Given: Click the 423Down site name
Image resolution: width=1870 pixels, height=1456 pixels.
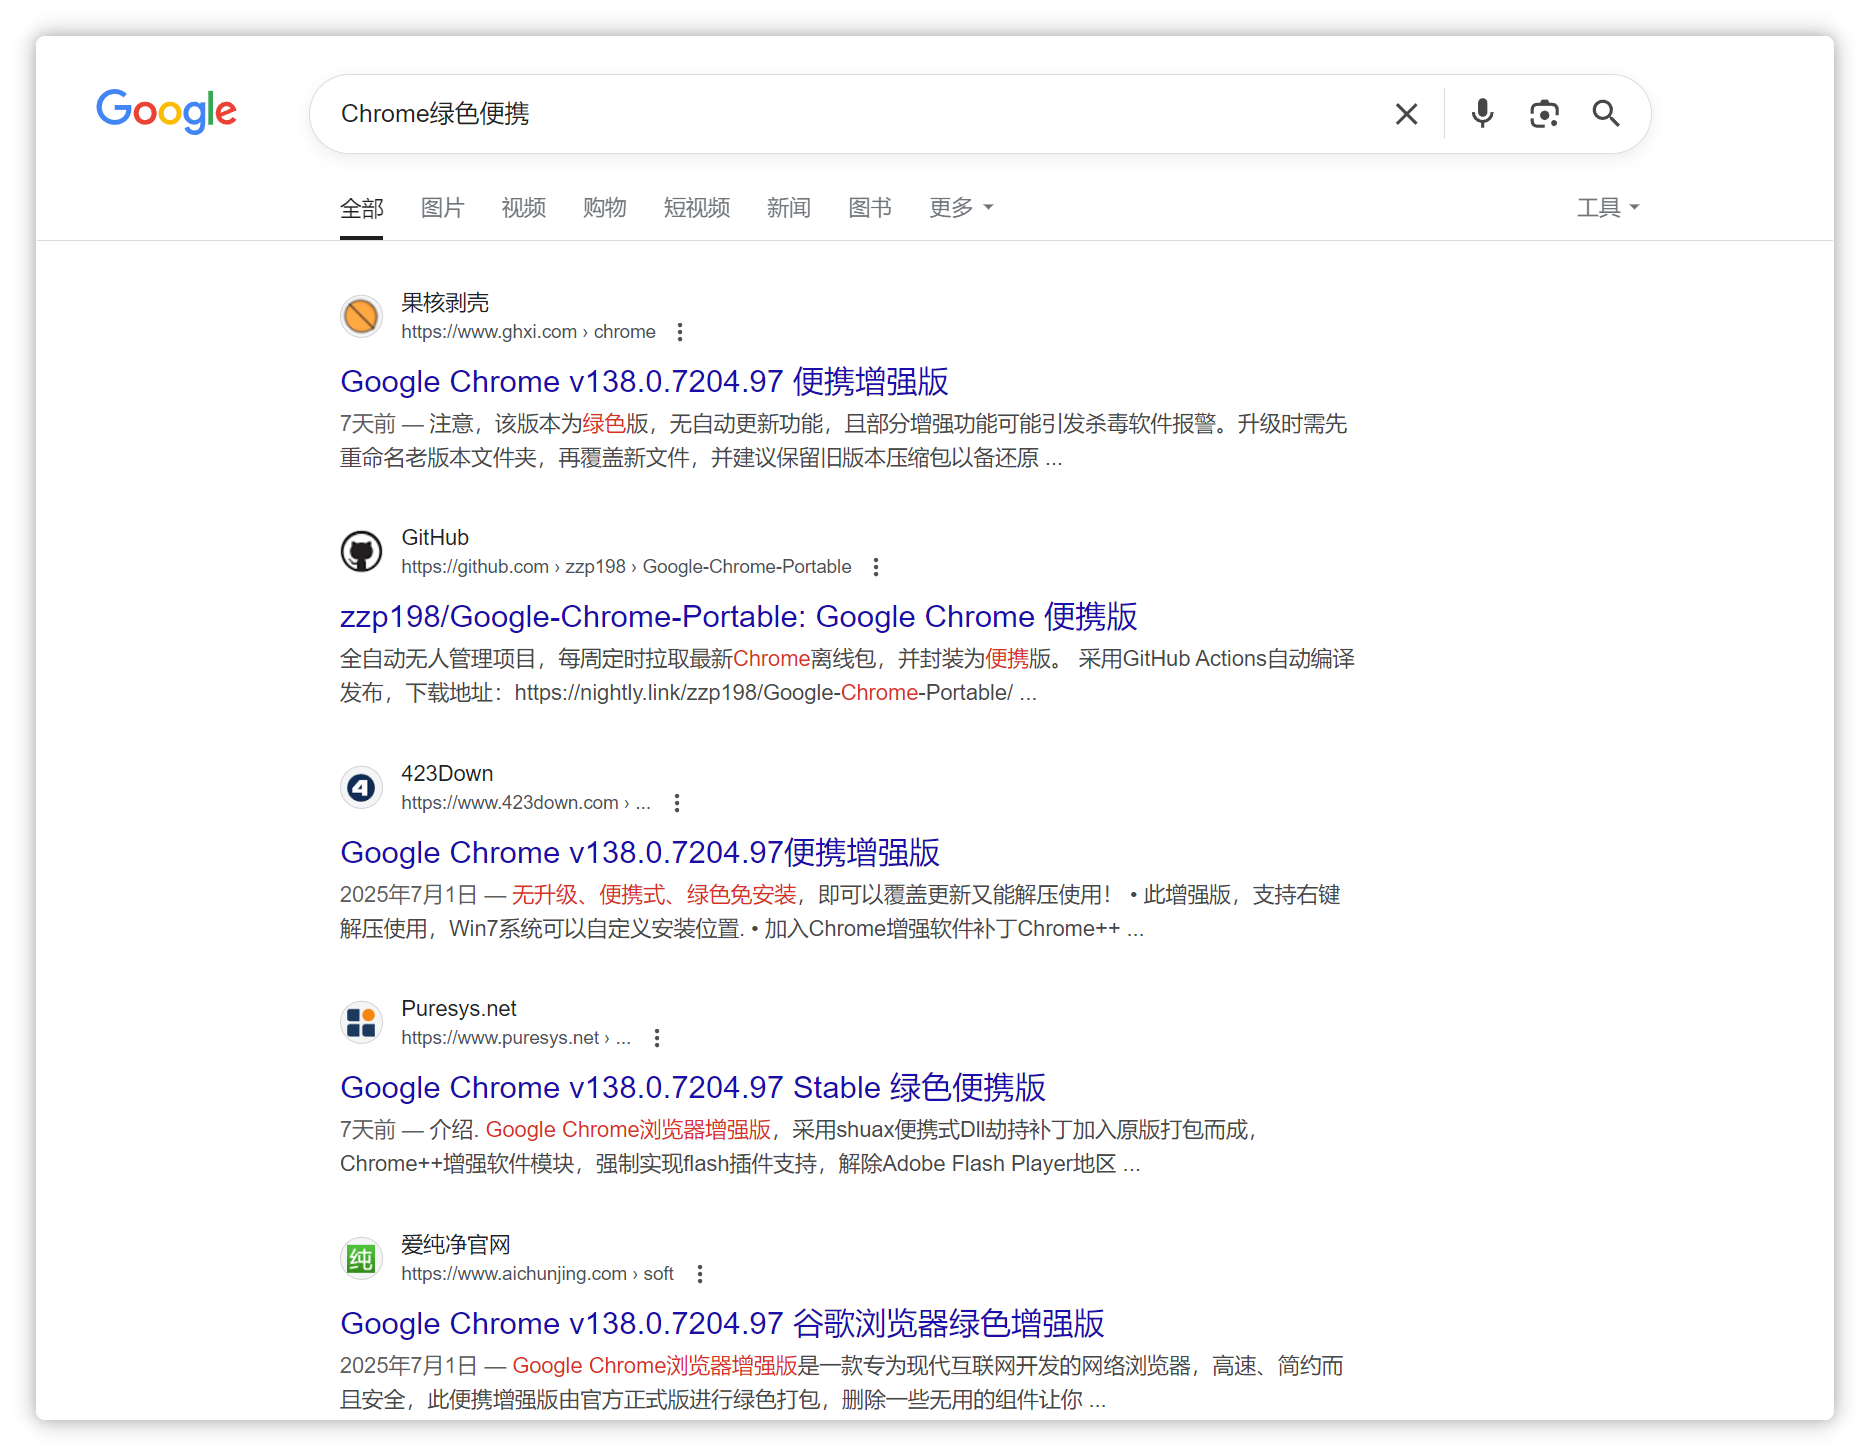Looking at the screenshot, I should 447,774.
